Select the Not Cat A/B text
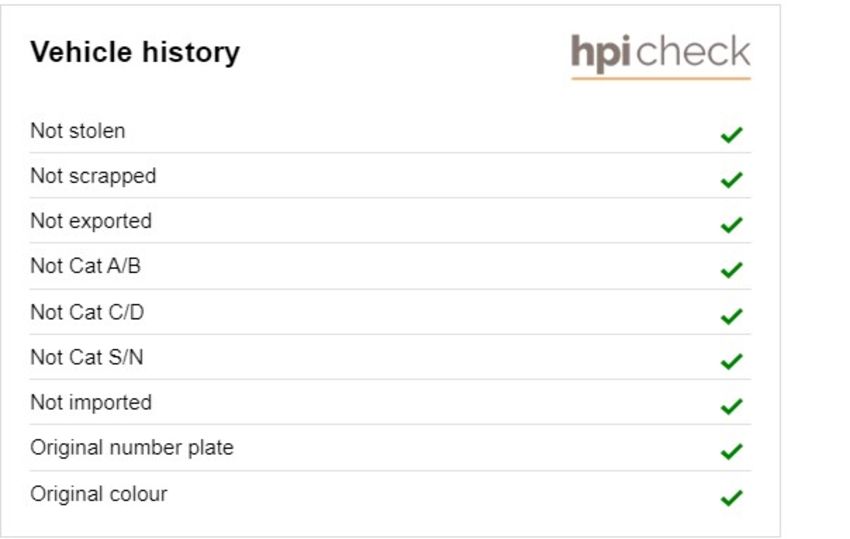The height and width of the screenshot is (539, 850). (x=86, y=266)
